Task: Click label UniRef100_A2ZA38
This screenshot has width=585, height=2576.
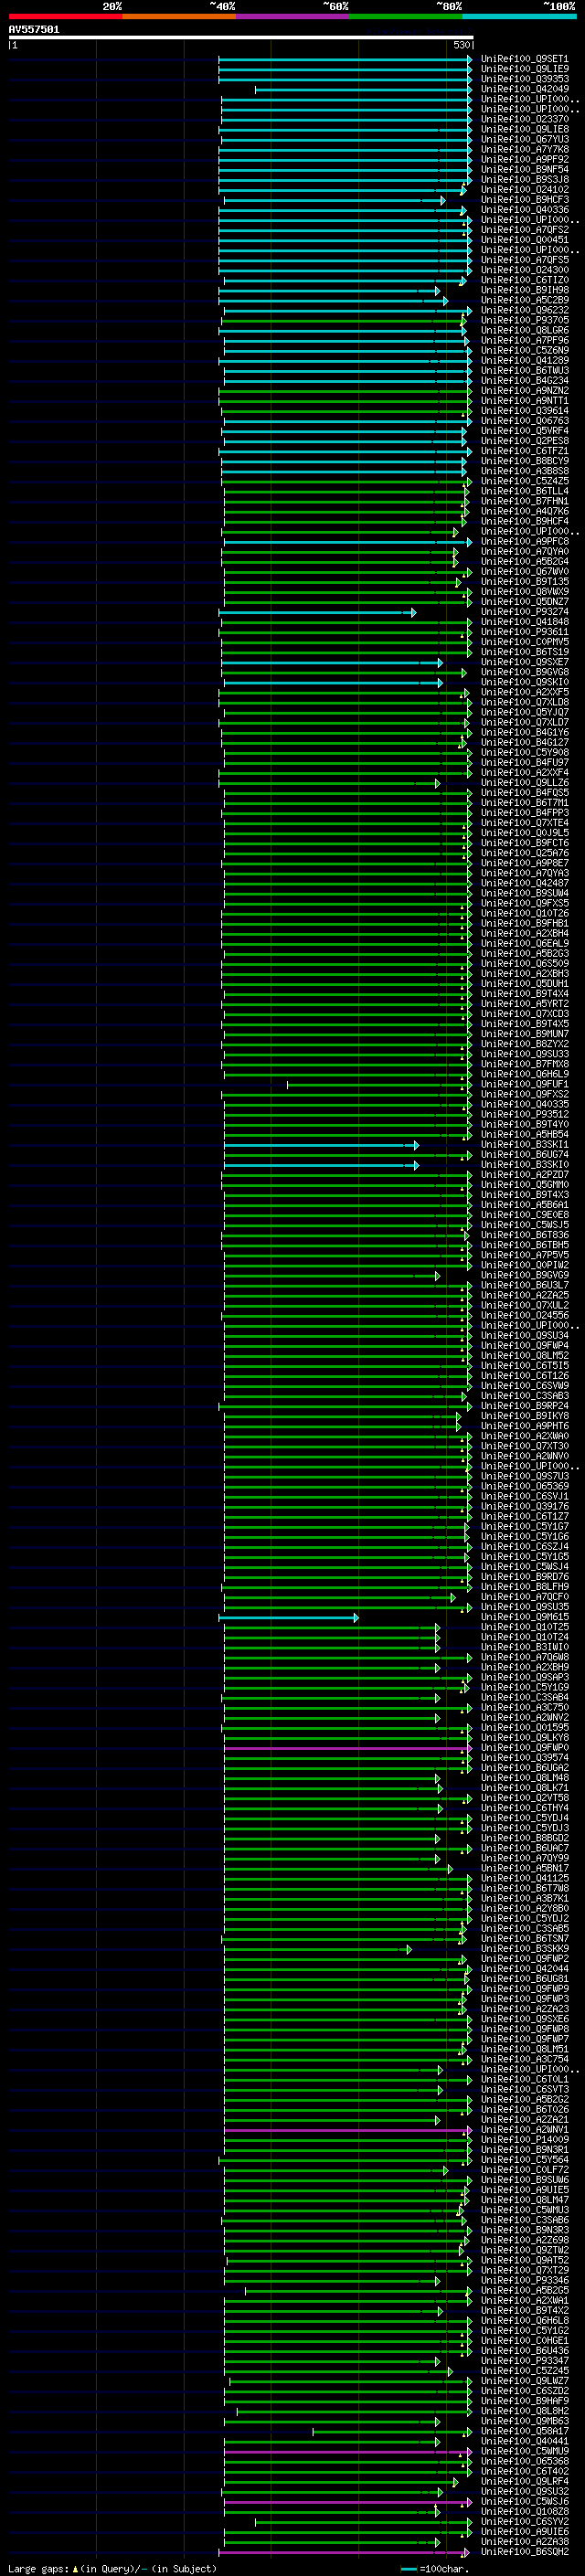Action: [524, 2542]
